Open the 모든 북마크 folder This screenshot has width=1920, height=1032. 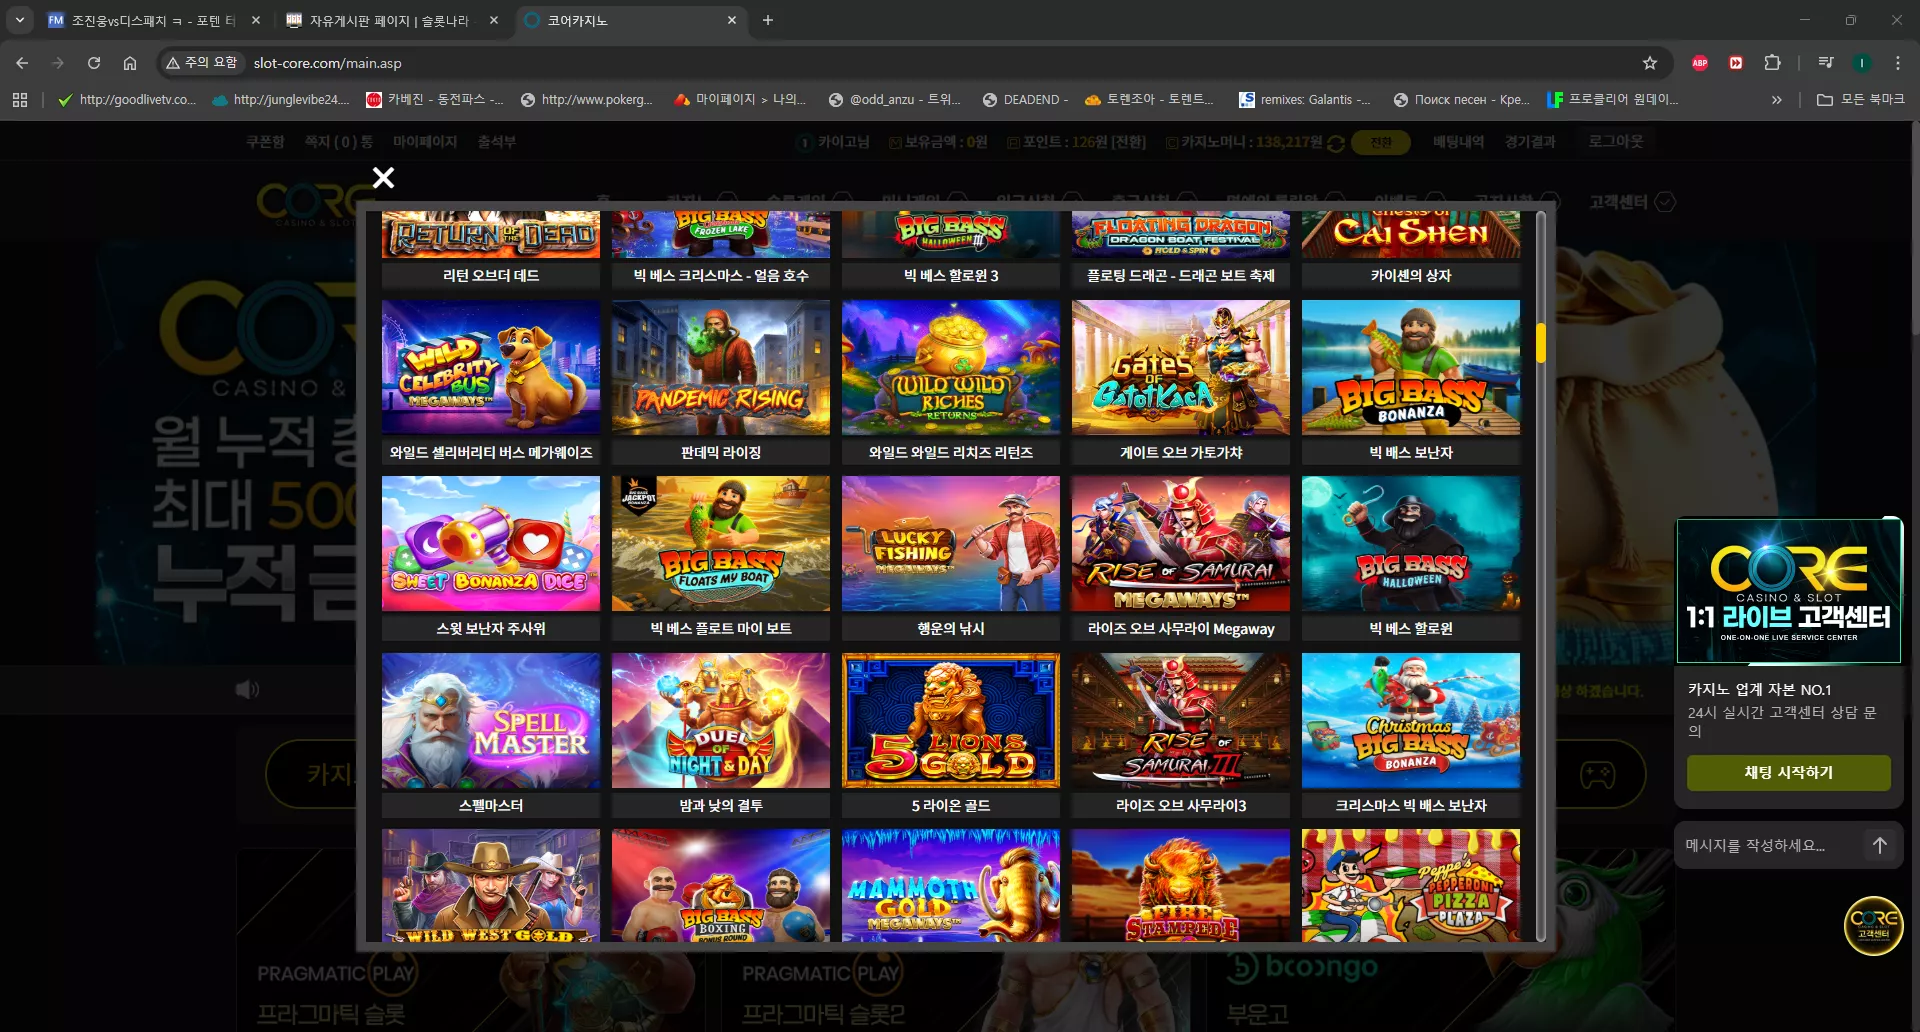tap(1860, 100)
